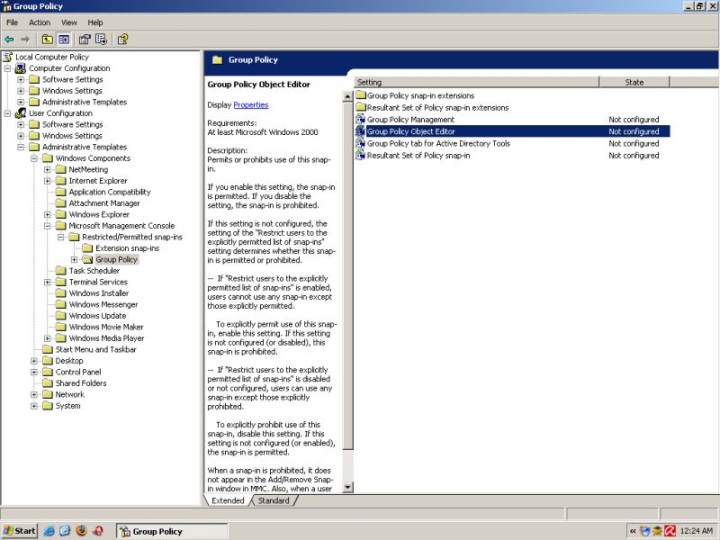Expand the Terminal Services node
The height and width of the screenshot is (540, 720).
click(x=47, y=282)
